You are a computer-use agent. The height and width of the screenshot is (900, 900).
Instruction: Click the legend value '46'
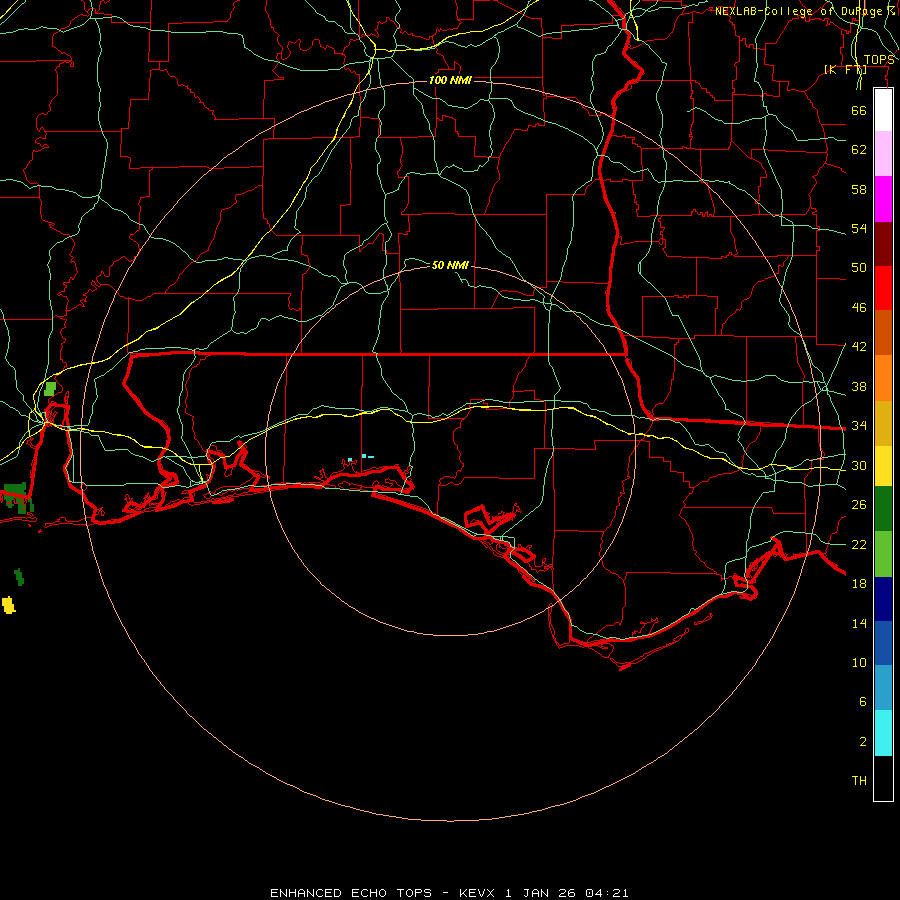pos(859,308)
